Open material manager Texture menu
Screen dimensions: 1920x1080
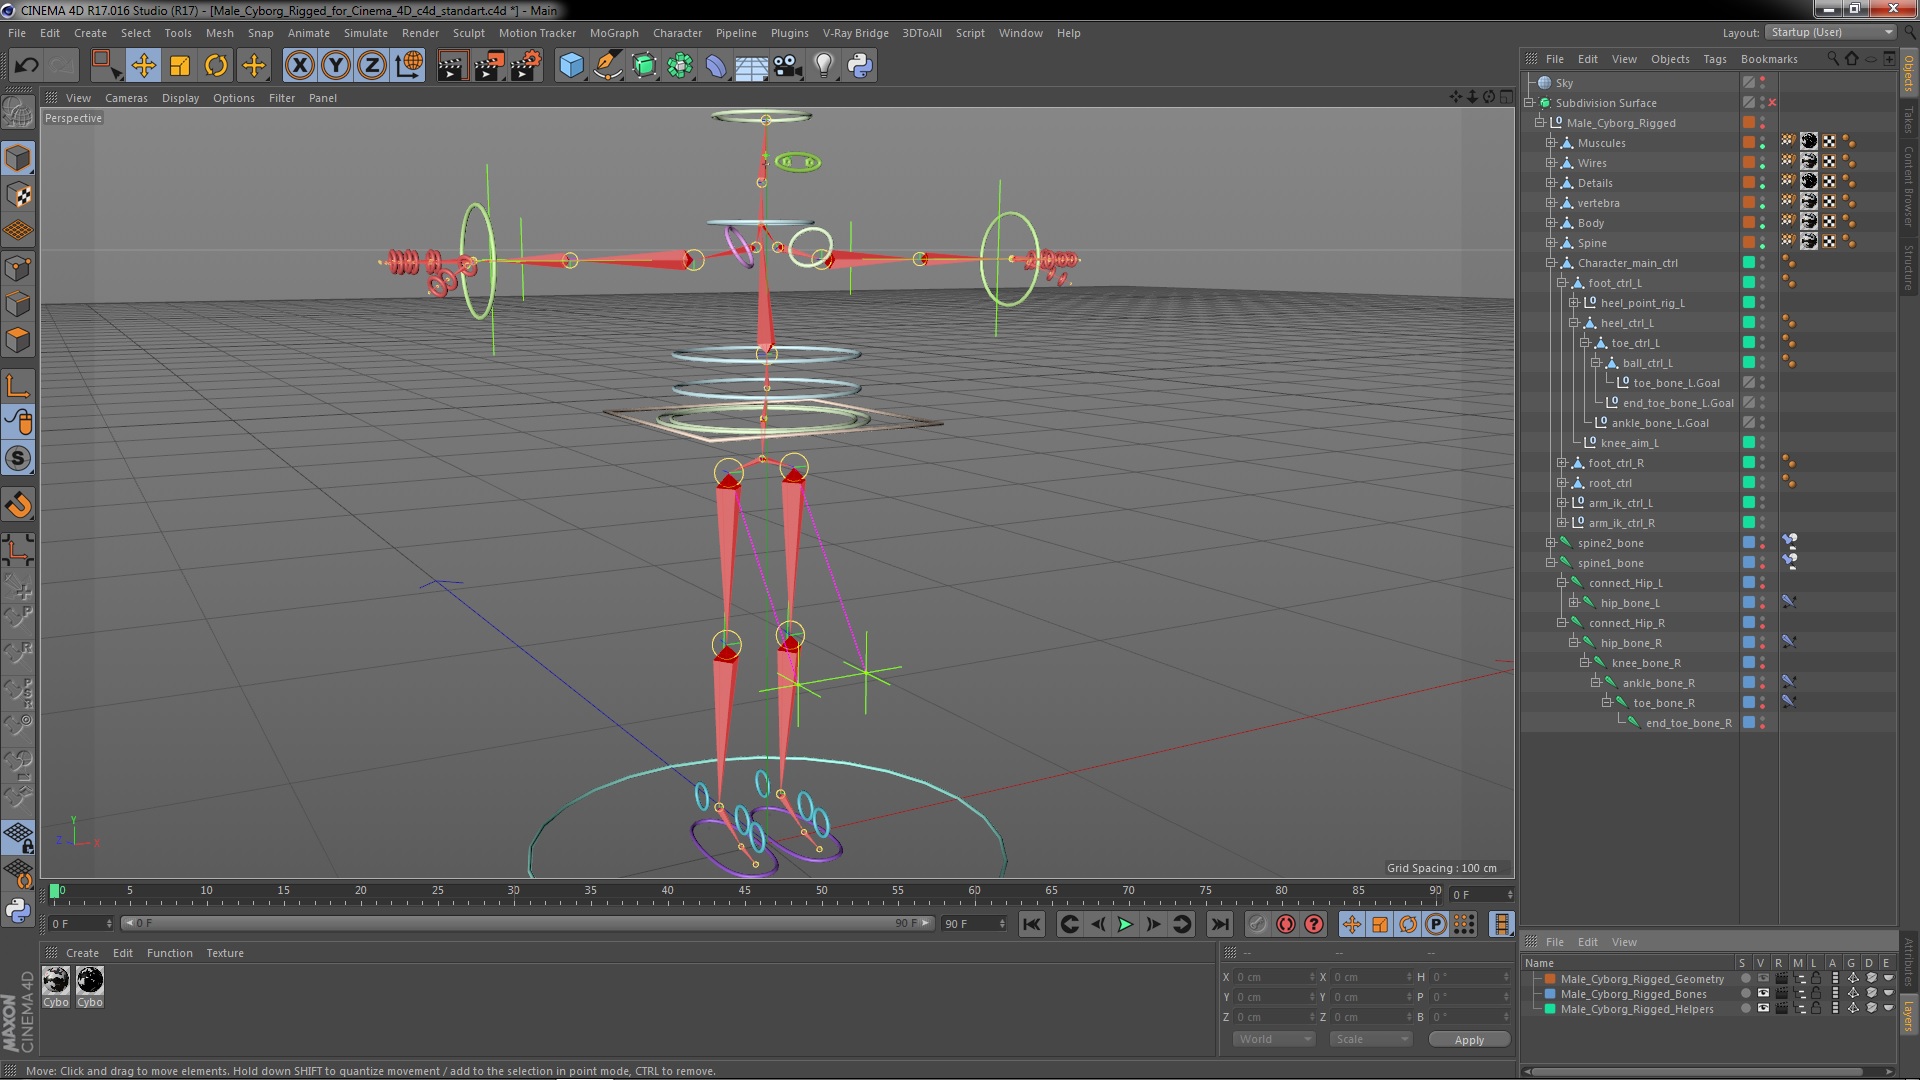point(224,953)
